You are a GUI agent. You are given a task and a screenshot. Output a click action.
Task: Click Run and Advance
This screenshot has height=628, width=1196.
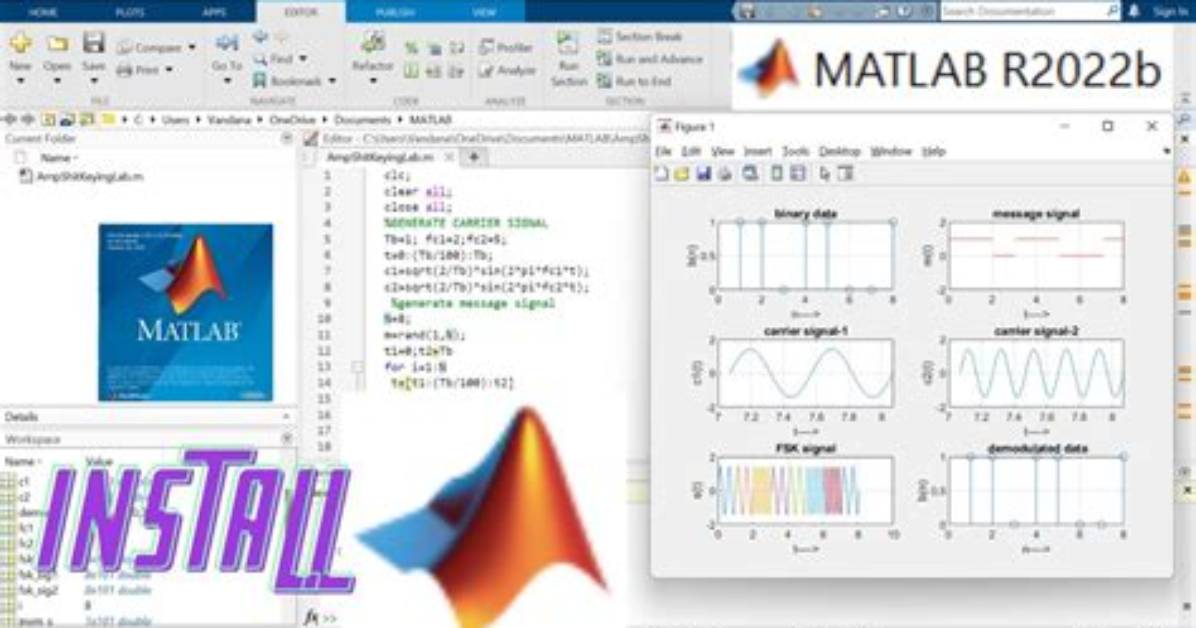click(649, 59)
